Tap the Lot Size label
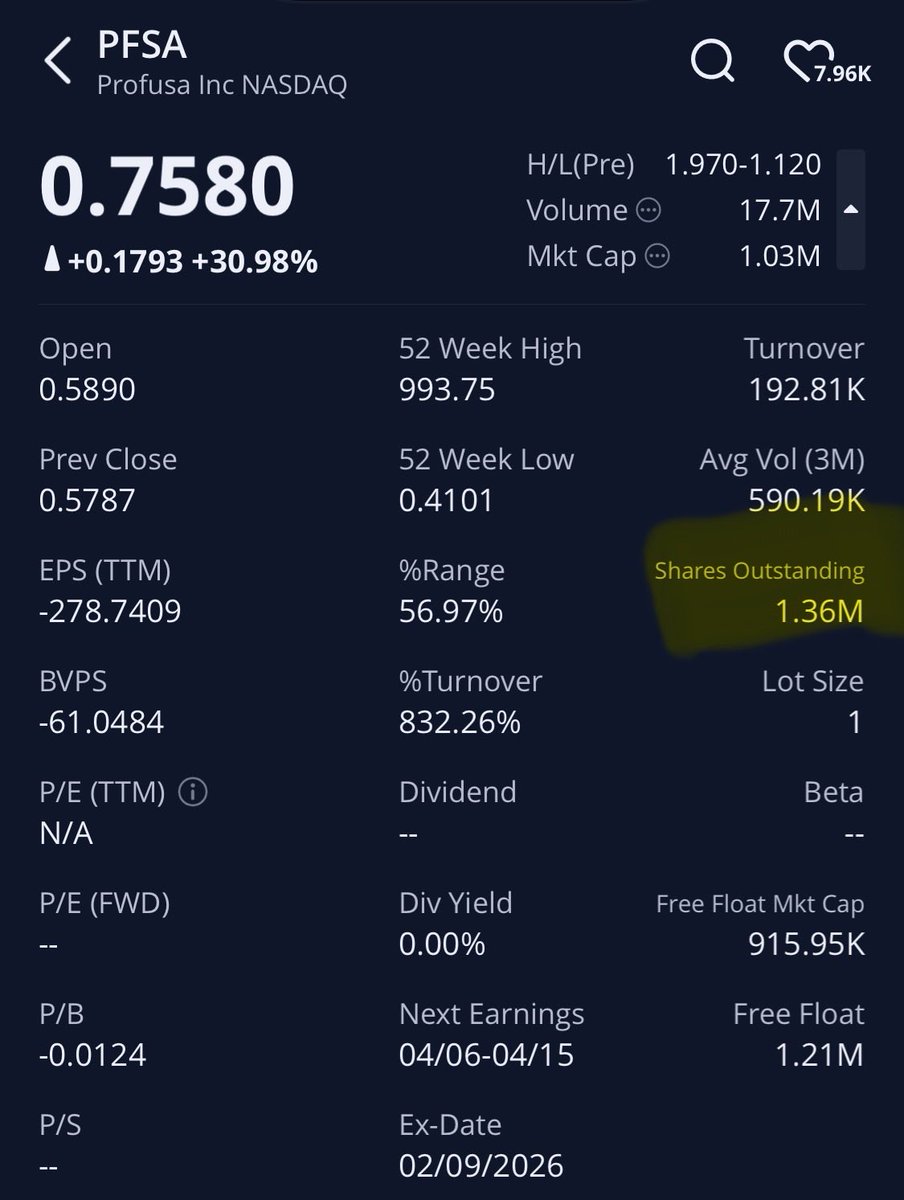Screen dimensions: 904x1200 tap(812, 682)
